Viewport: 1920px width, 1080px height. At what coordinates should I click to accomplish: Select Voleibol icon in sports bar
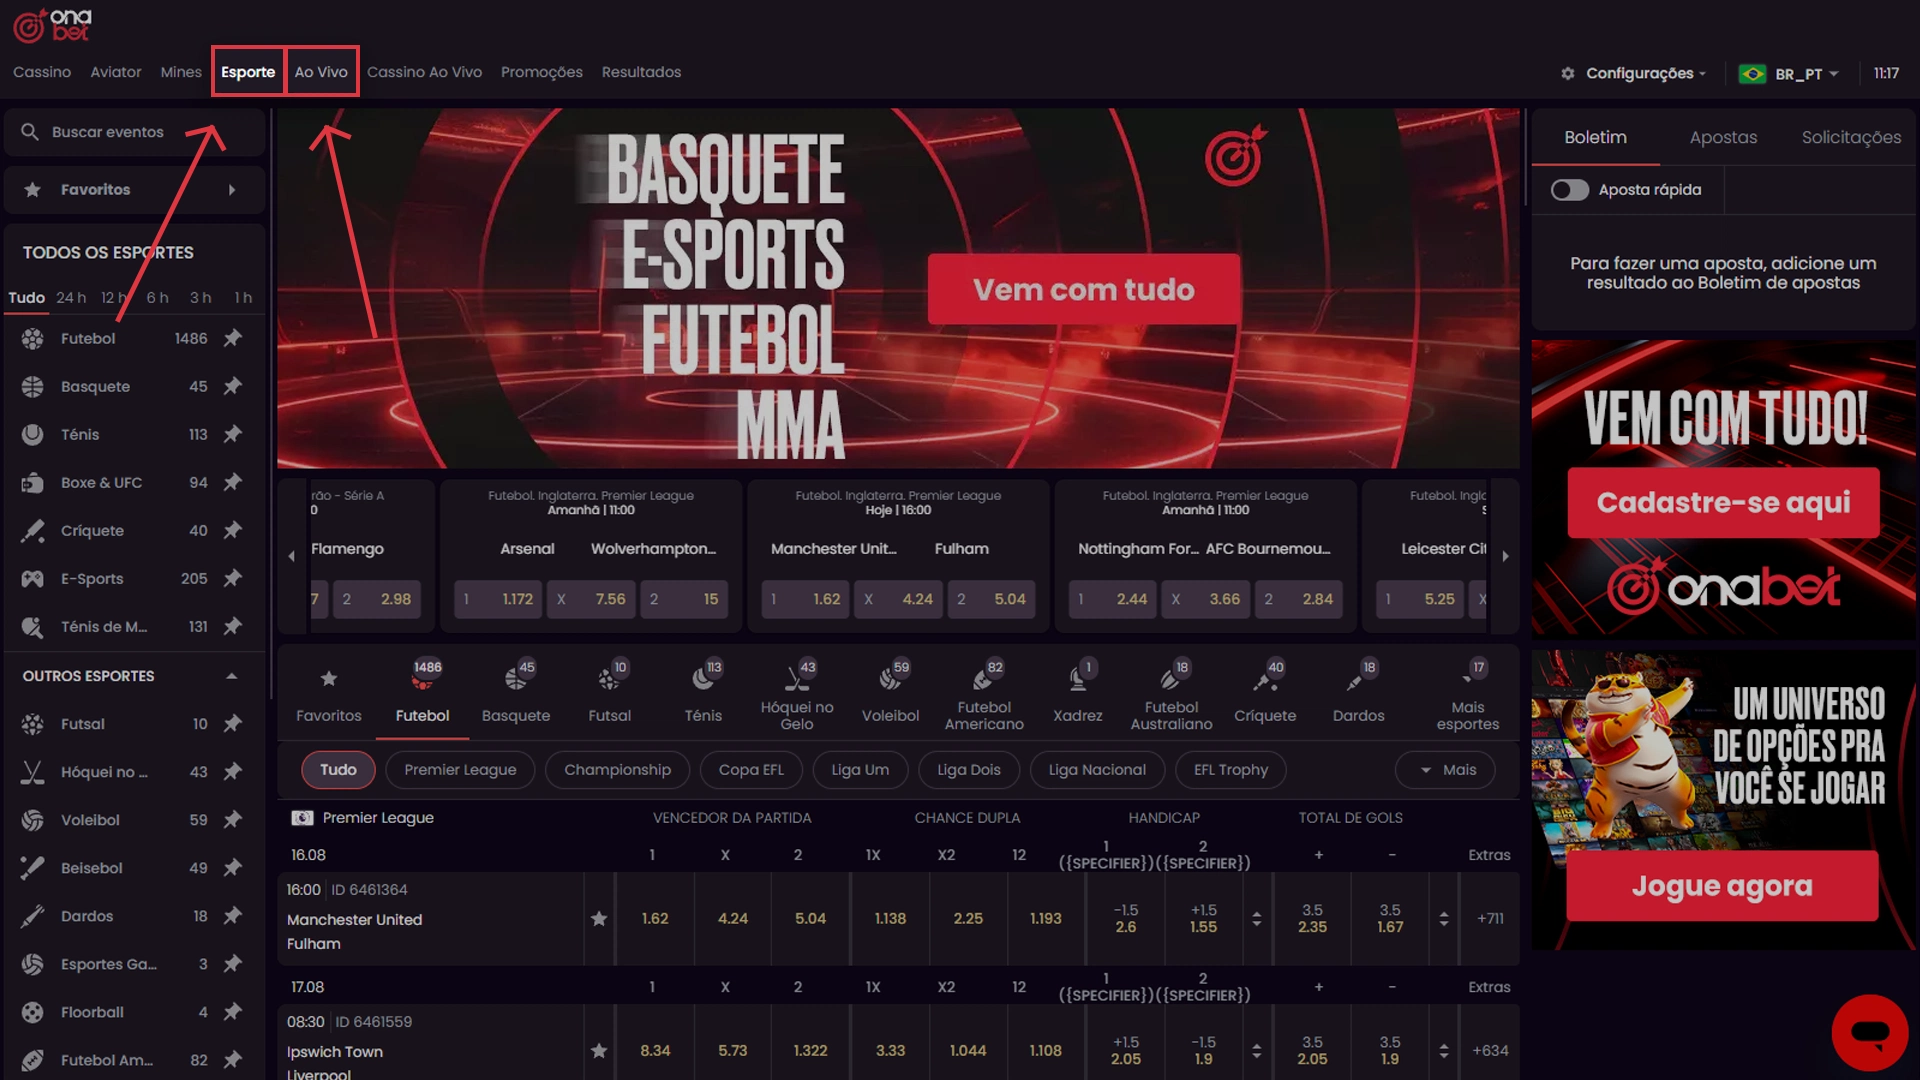pyautogui.click(x=890, y=679)
